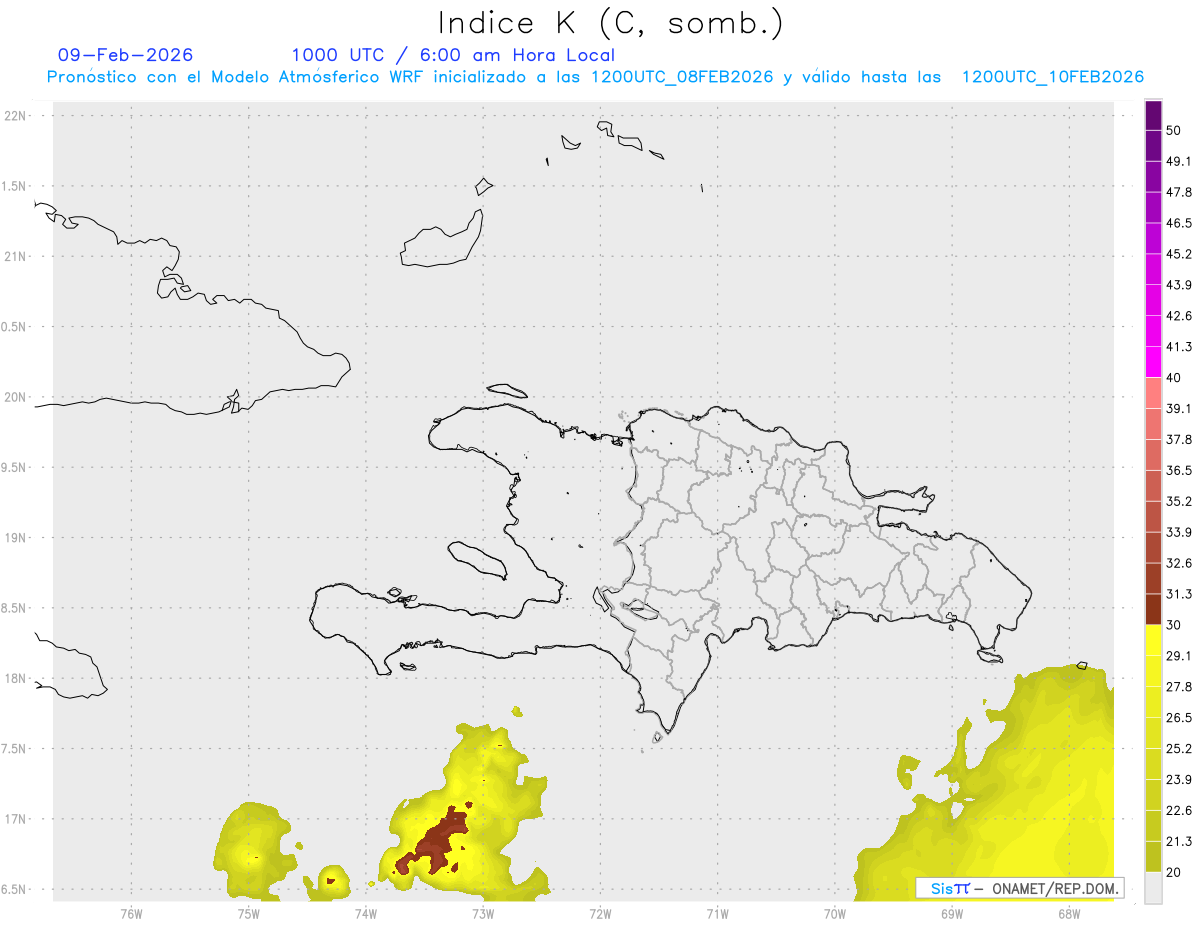Click the '46.5' colorbar value
1200x927 pixels.
point(1179,223)
